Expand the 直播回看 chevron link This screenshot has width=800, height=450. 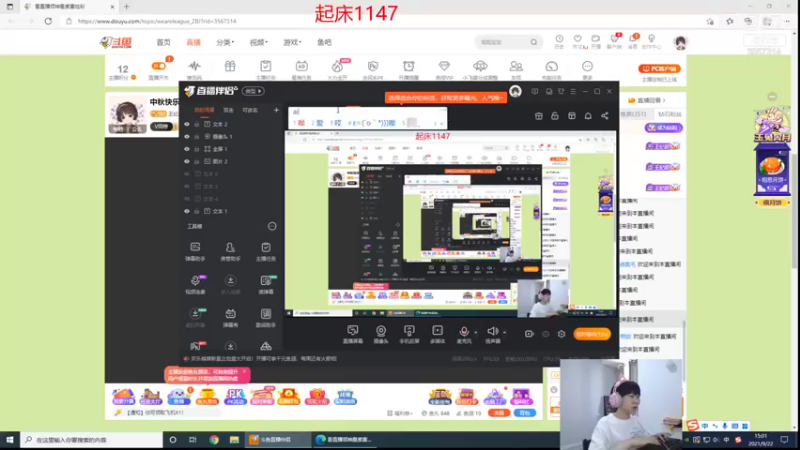648,101
